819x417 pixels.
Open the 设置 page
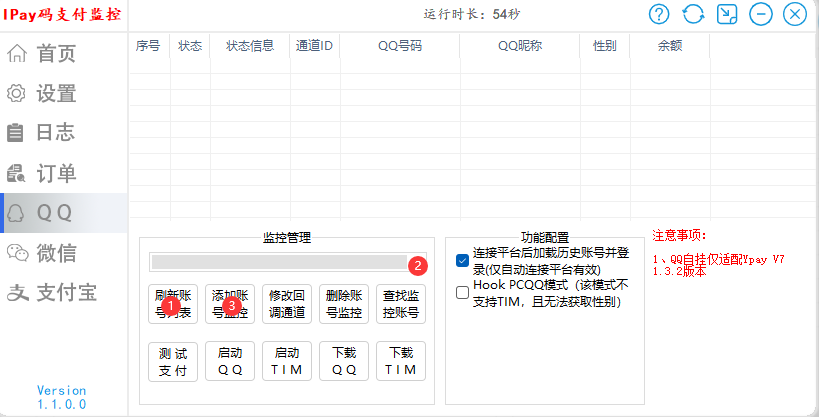(x=56, y=93)
